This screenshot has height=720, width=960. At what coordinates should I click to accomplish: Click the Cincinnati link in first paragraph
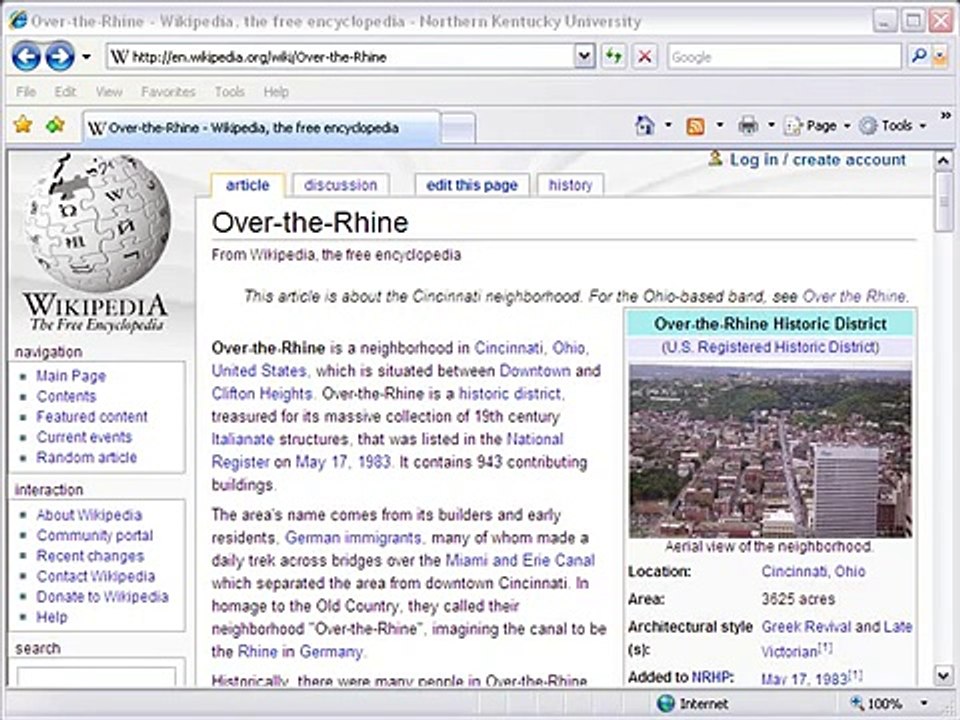[508, 348]
